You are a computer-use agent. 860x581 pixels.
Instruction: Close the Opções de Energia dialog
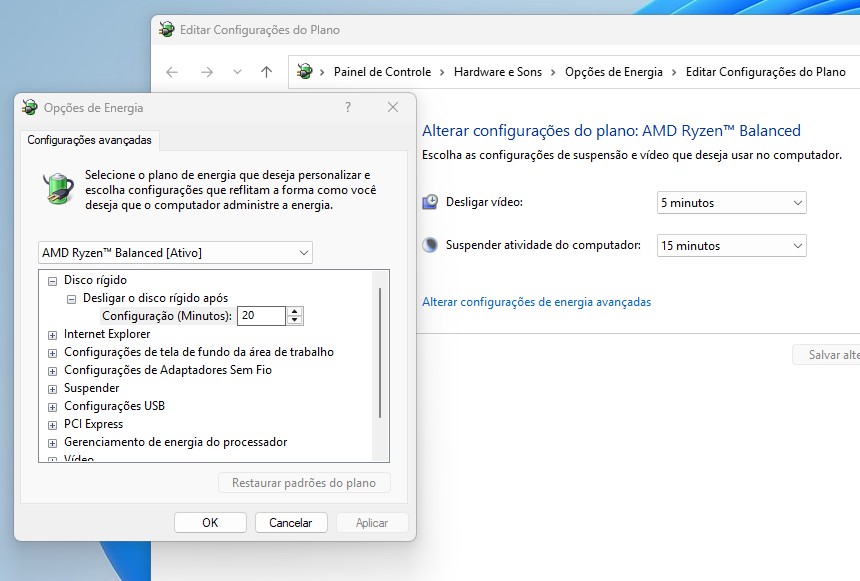[x=393, y=107]
